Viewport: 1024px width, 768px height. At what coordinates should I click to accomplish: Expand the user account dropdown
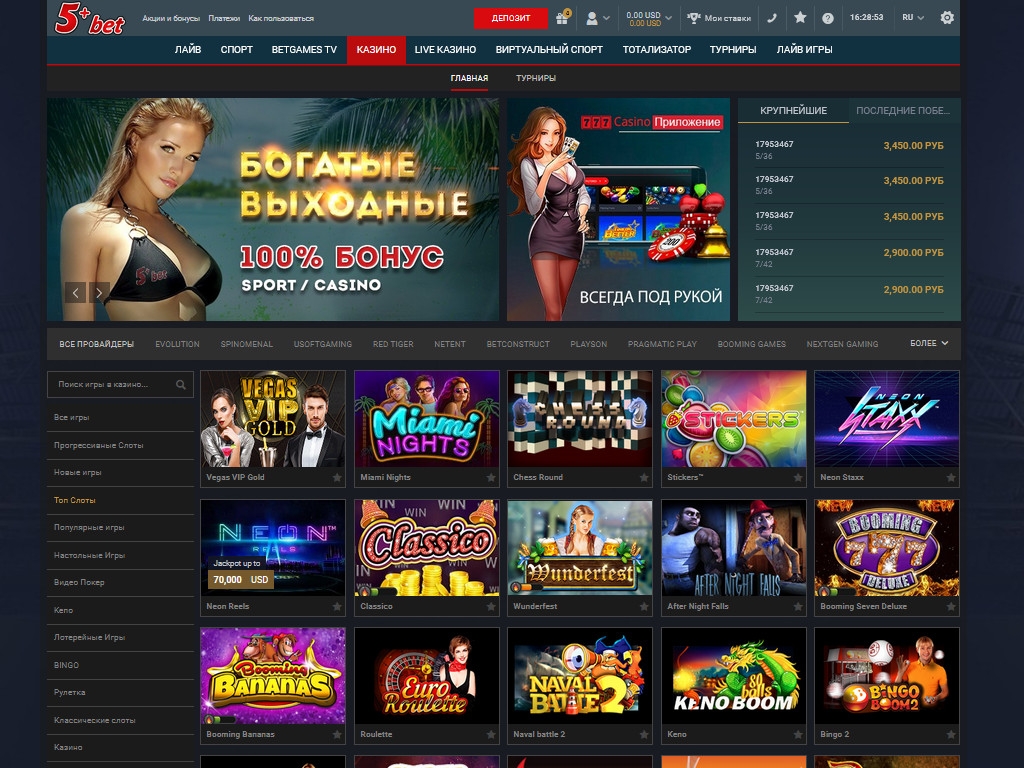point(598,18)
